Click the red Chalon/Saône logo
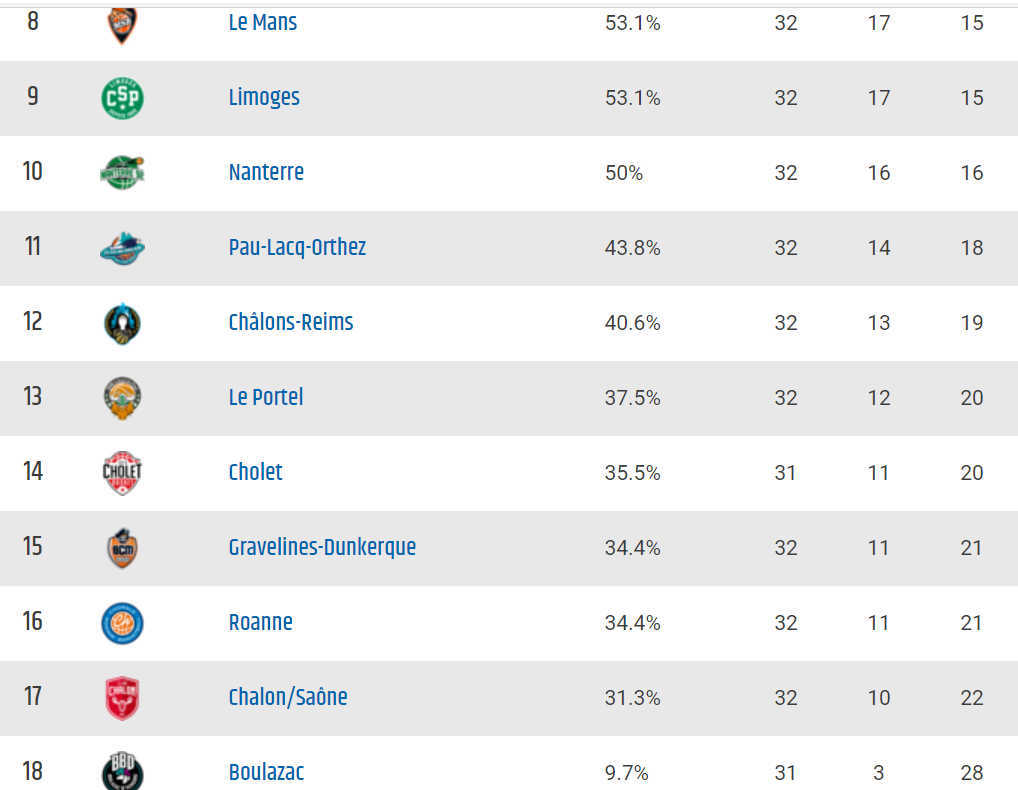This screenshot has height=790, width=1018. tap(122, 698)
